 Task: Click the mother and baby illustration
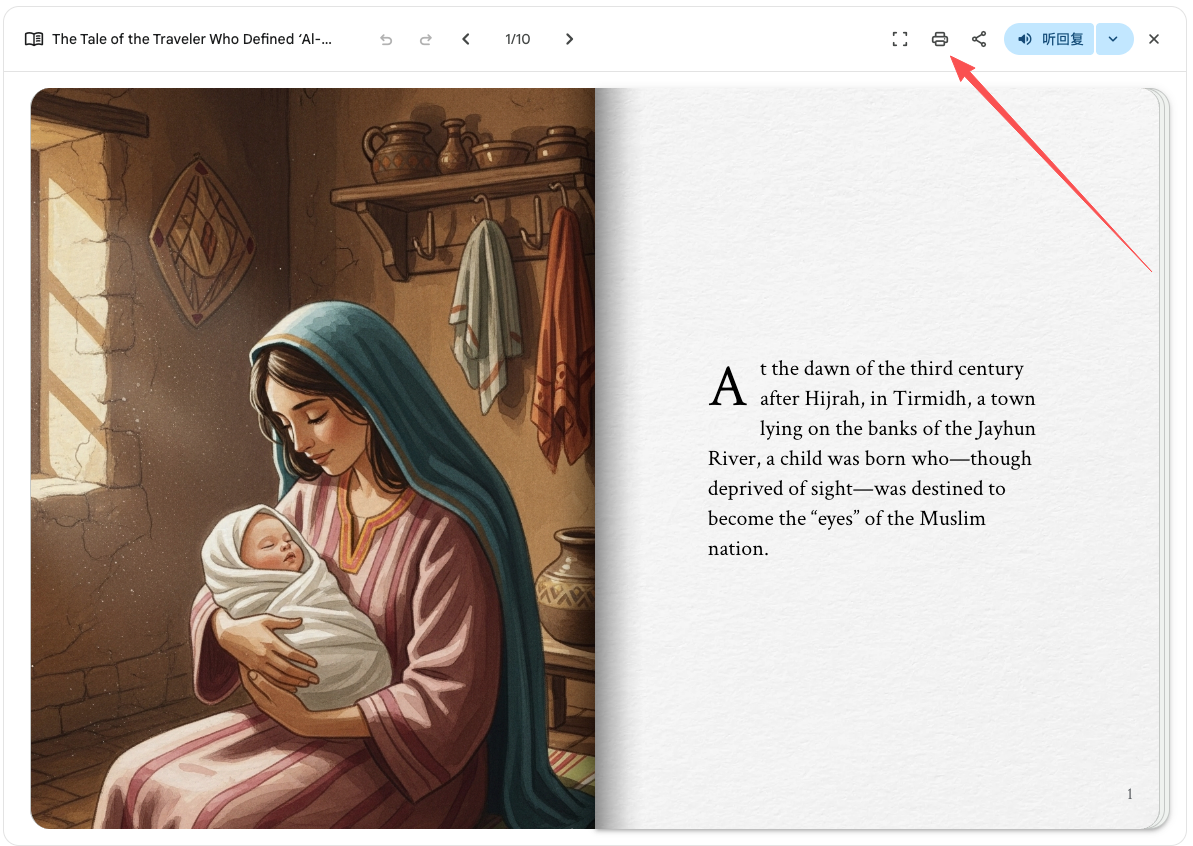point(313,458)
